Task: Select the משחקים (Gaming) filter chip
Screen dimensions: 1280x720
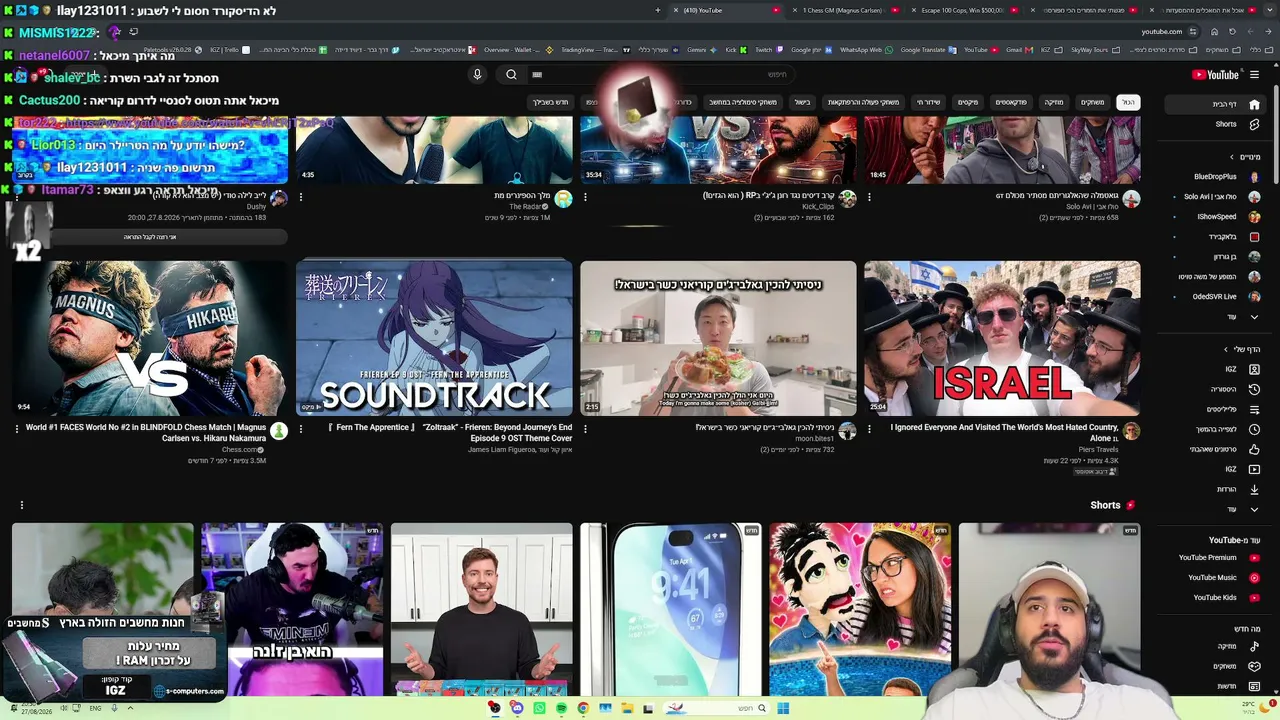Action: [1093, 102]
